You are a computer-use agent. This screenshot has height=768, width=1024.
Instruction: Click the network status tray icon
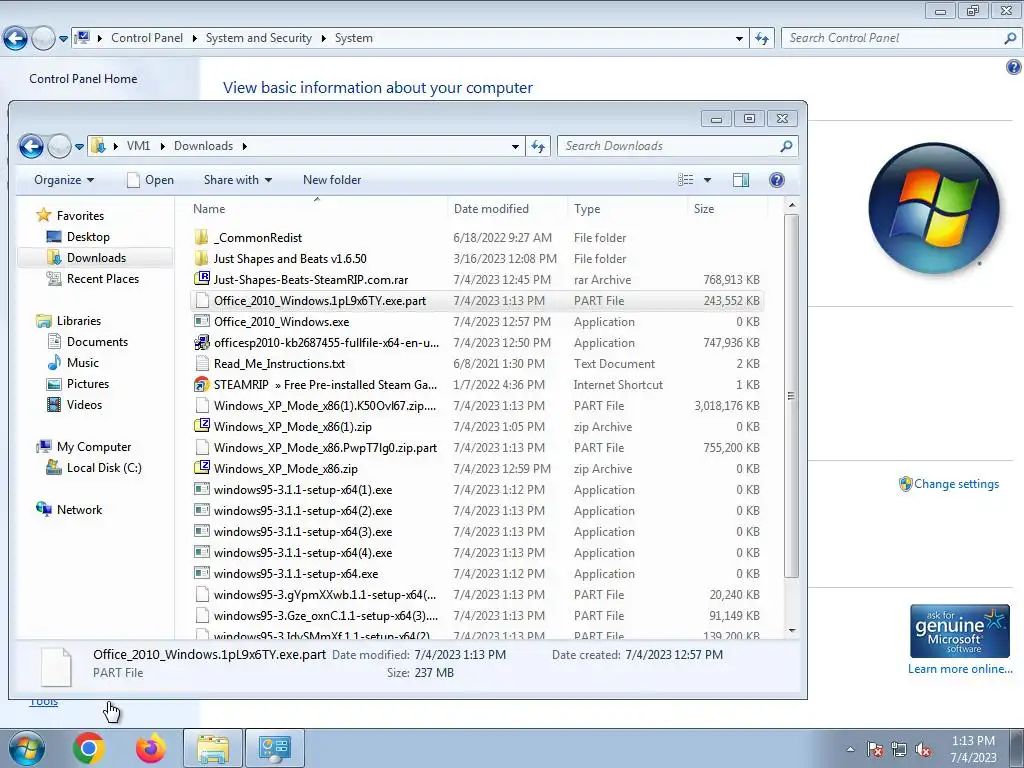[x=899, y=749]
